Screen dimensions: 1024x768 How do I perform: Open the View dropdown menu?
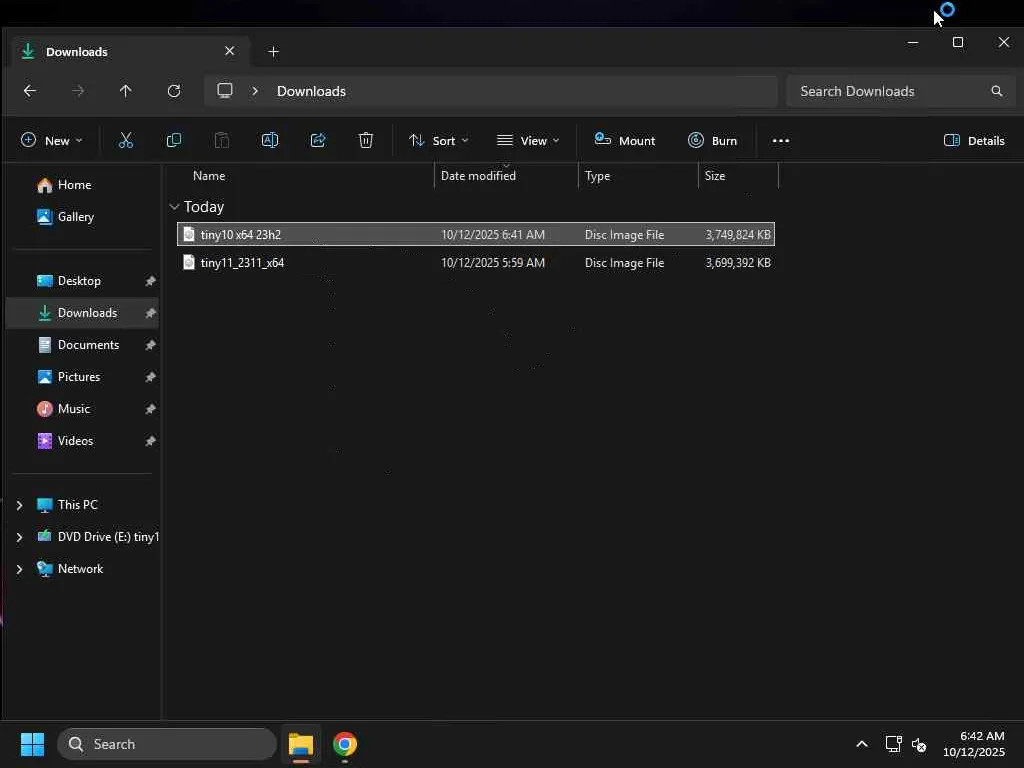click(x=528, y=141)
